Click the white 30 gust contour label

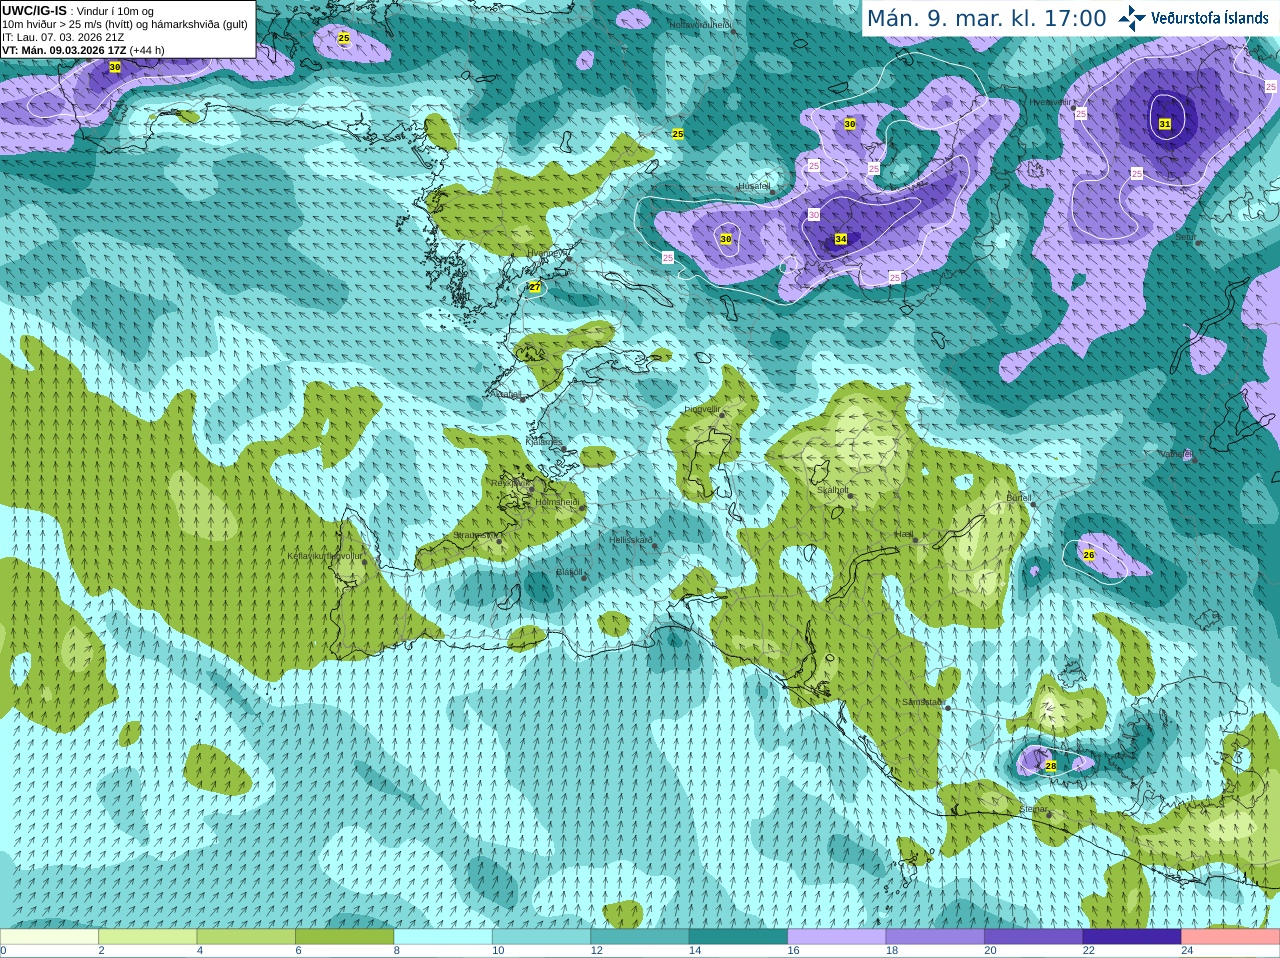click(x=814, y=215)
